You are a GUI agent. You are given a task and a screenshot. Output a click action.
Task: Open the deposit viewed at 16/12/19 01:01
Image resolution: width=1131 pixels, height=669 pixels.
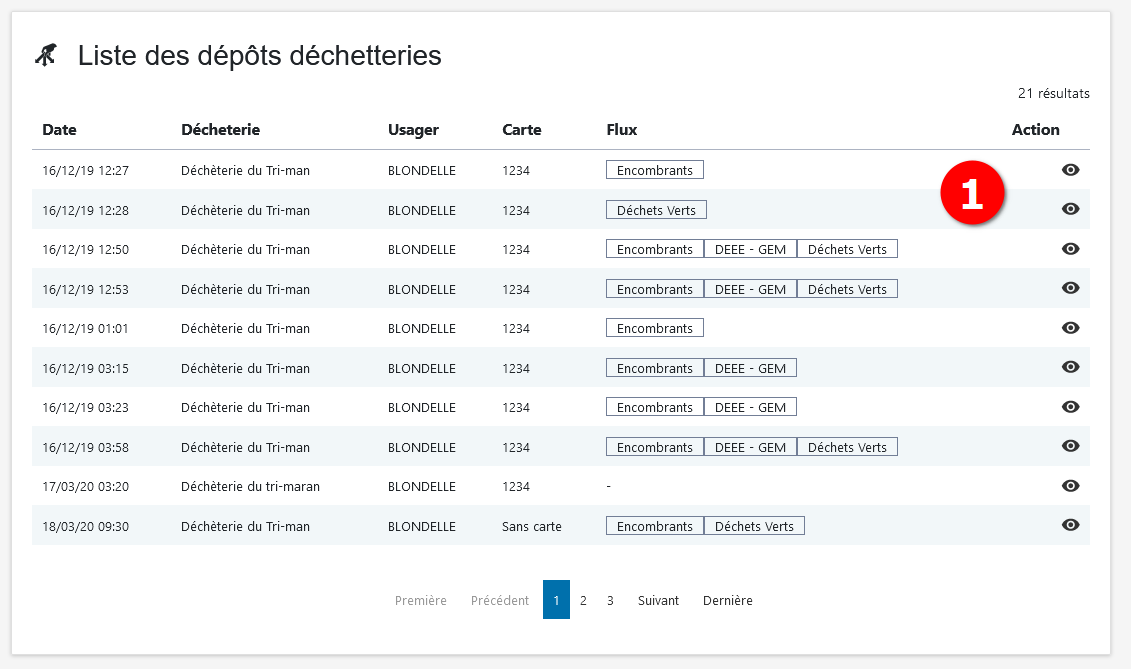[x=1070, y=327]
